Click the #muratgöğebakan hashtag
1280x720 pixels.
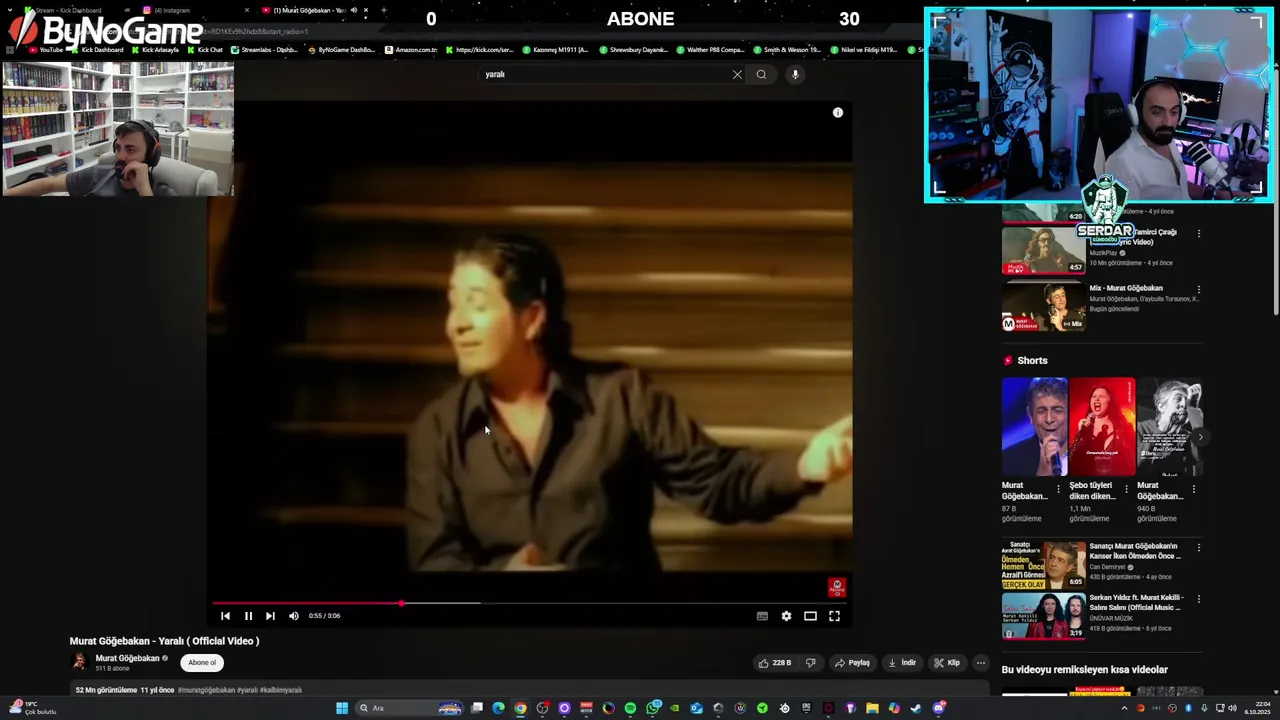tap(206, 690)
